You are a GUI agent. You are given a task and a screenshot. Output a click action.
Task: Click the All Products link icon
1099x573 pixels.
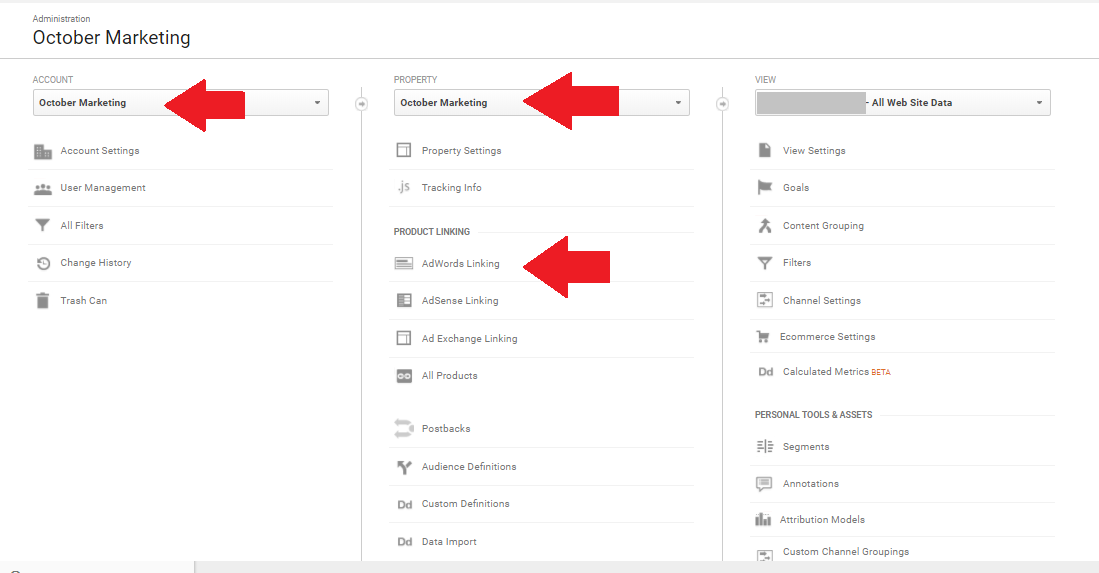pos(404,376)
